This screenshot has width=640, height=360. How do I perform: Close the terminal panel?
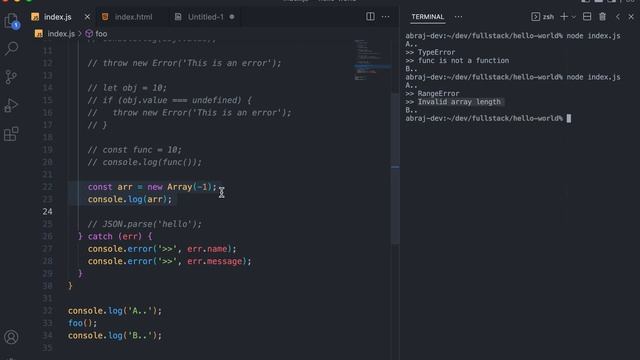[x=631, y=17]
